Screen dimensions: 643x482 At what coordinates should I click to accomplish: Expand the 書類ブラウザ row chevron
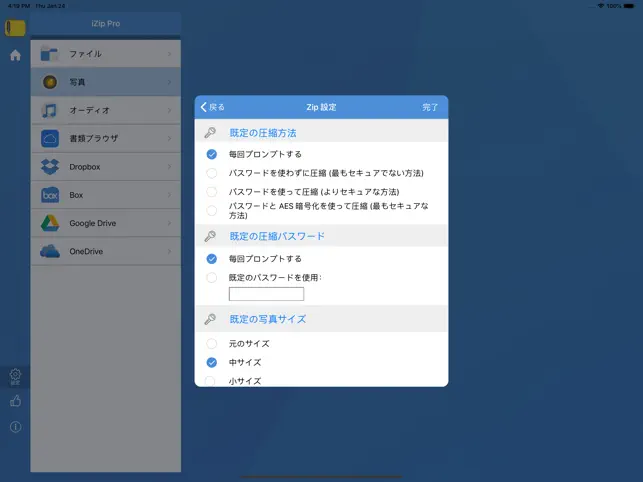(169, 139)
